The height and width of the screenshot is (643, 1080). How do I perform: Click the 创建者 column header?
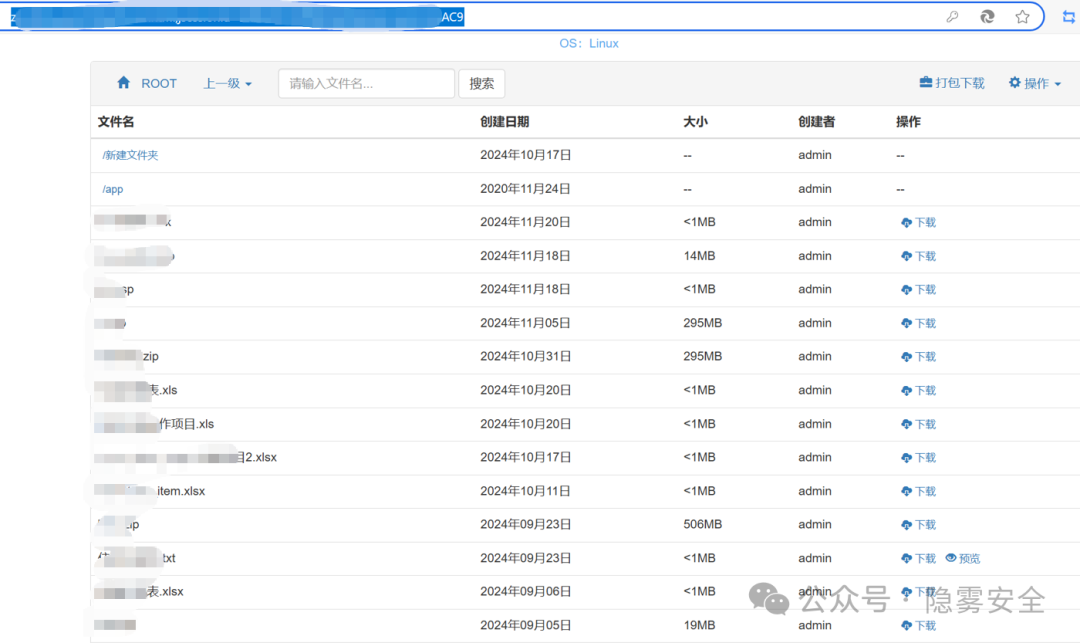pos(816,122)
